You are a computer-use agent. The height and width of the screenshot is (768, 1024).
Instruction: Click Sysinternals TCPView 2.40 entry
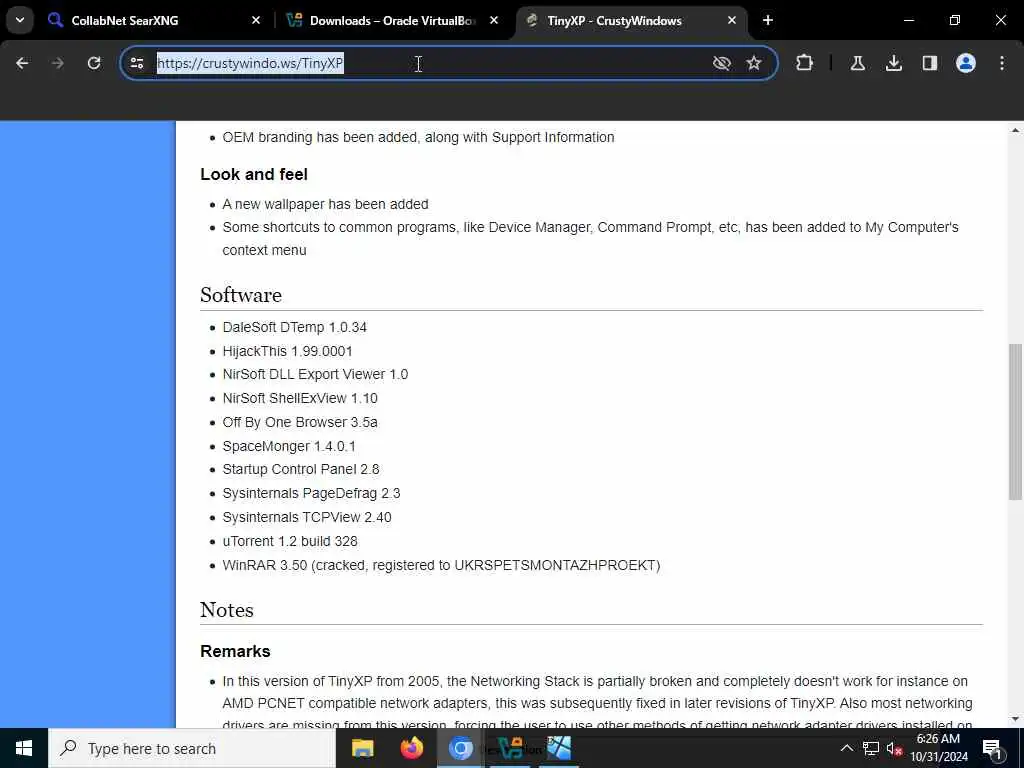coord(307,517)
